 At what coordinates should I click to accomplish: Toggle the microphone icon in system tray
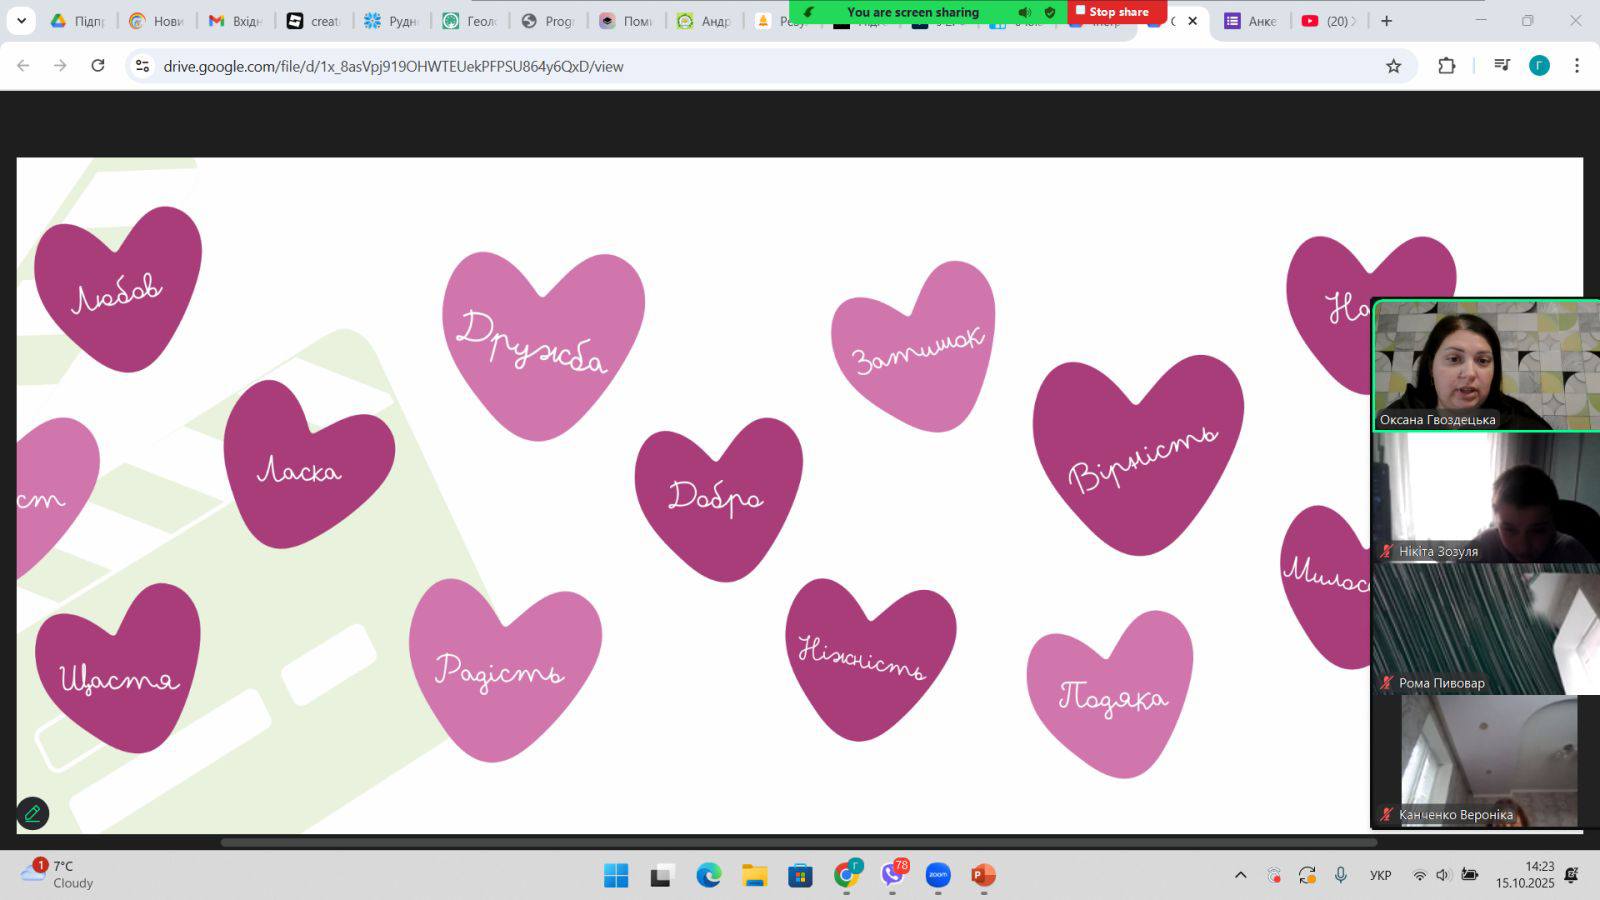pos(1340,875)
